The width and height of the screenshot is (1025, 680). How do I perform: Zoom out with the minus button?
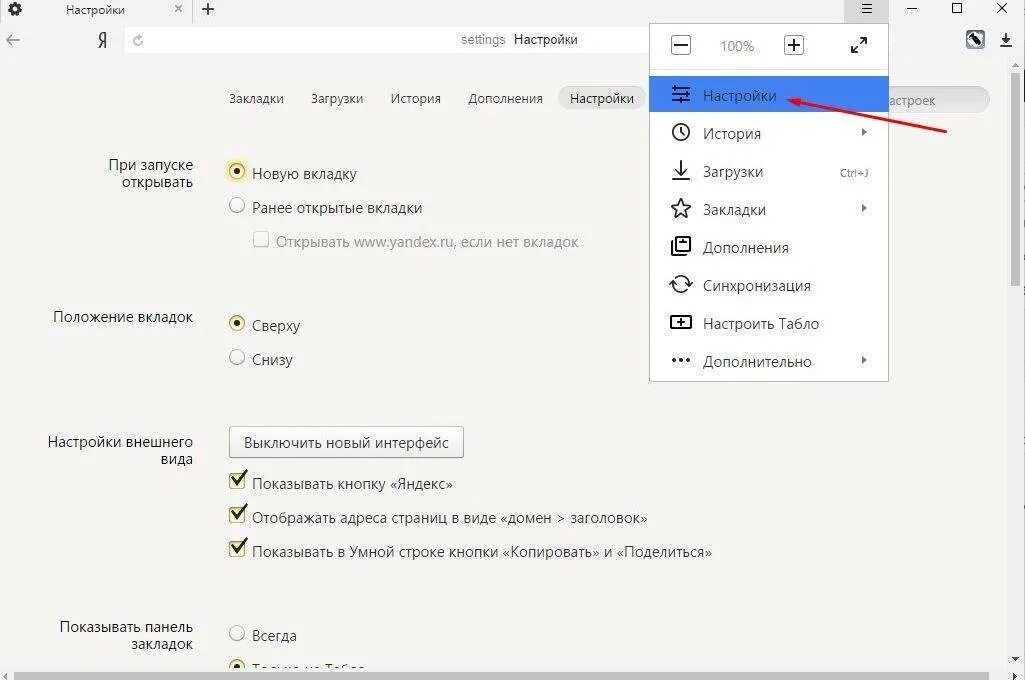681,46
